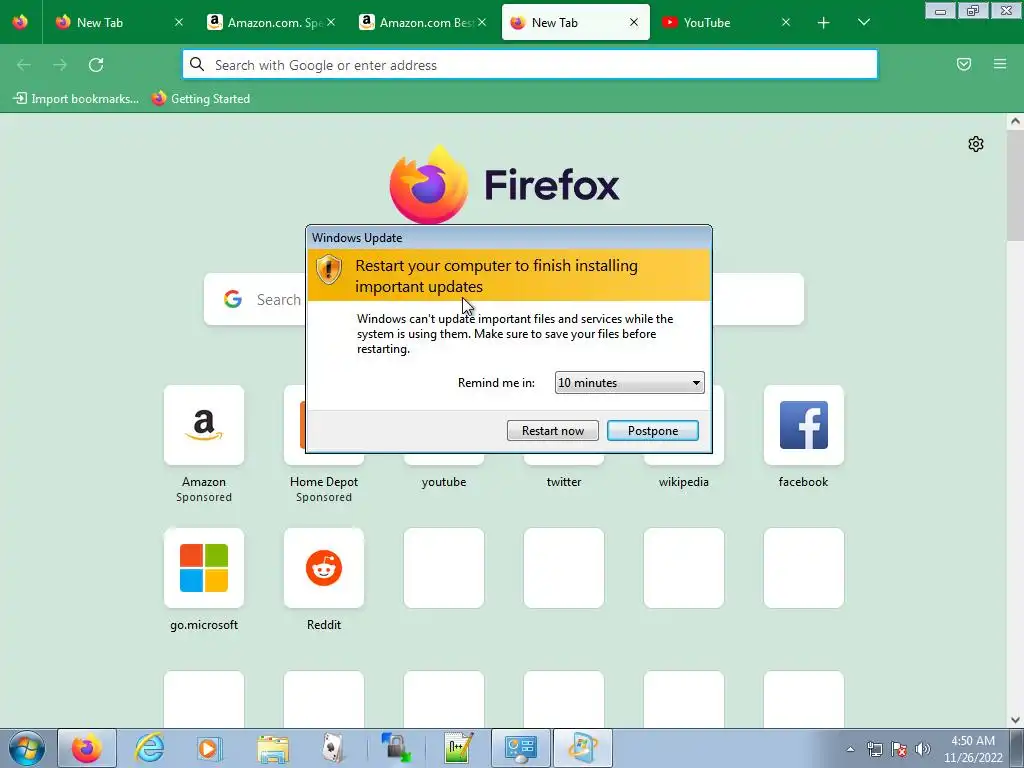Click the twitter shortcut label
This screenshot has height=768, width=1024.
[x=564, y=482]
